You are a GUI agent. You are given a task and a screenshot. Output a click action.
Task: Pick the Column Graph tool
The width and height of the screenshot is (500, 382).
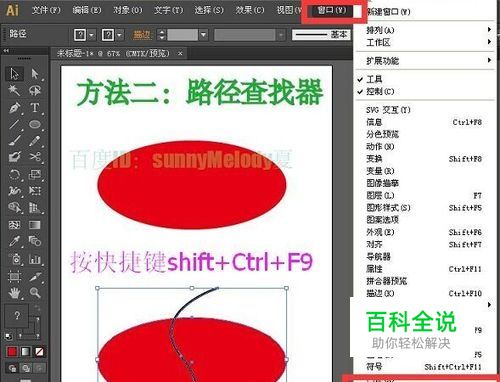[35, 259]
